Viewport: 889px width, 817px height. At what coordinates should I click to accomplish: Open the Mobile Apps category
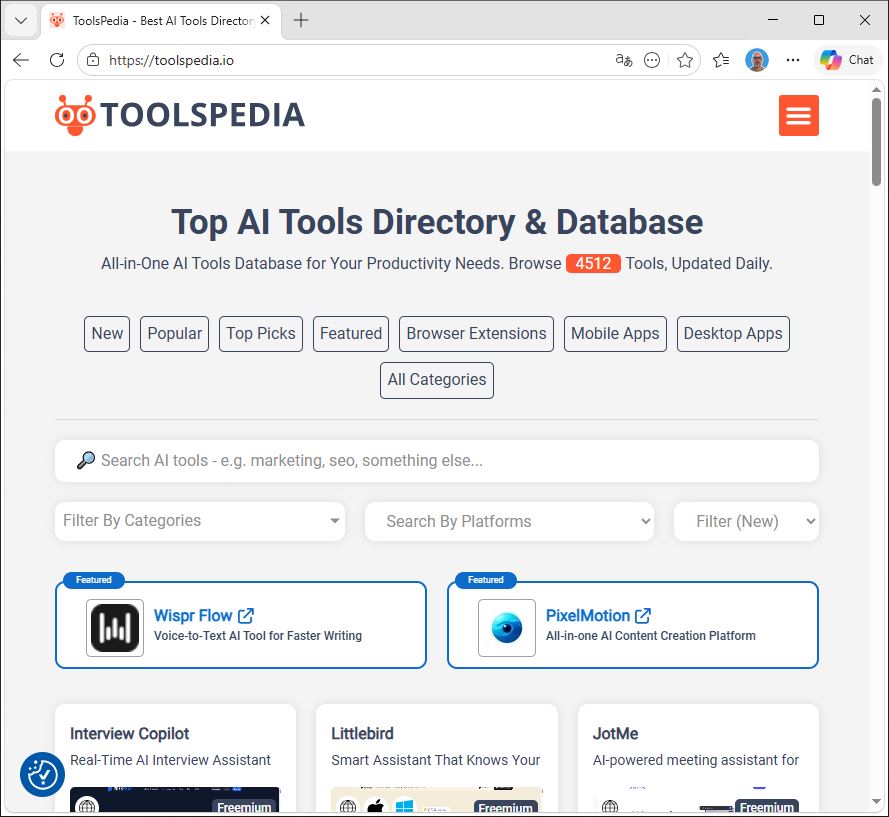[x=615, y=334]
